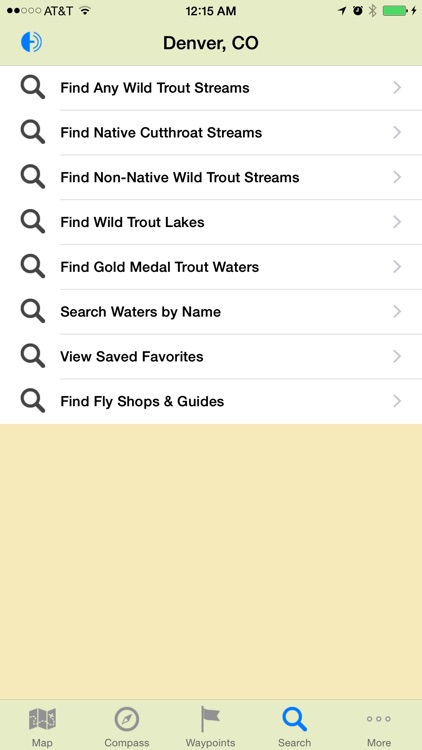Tap magnifier icon beside Find Wild Trout Lakes
Screen dimensions: 422x750
(x=33, y=222)
